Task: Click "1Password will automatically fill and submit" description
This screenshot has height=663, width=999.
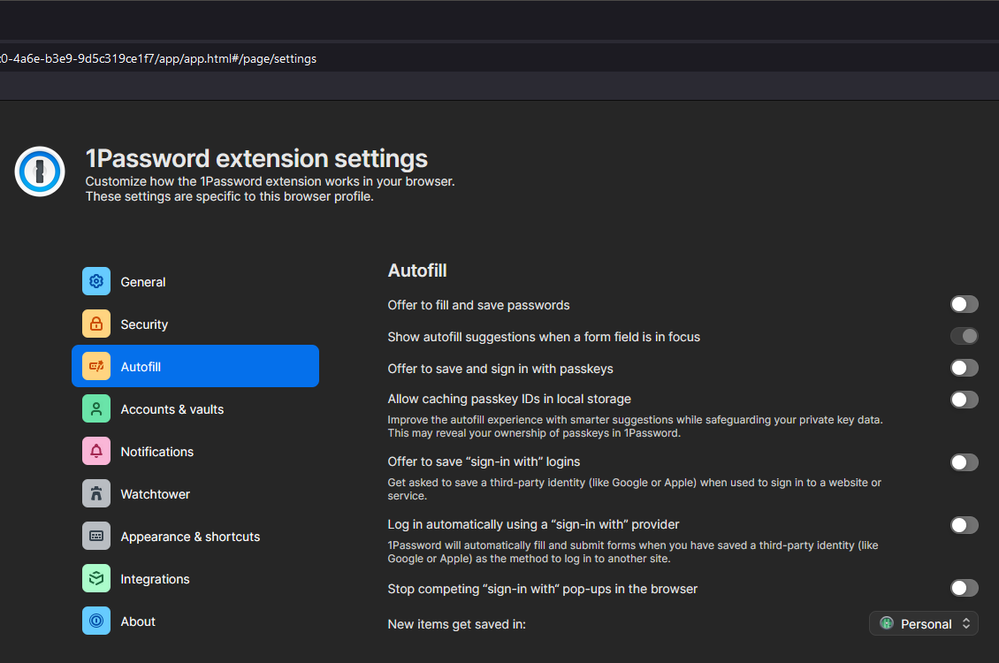Action: point(633,552)
